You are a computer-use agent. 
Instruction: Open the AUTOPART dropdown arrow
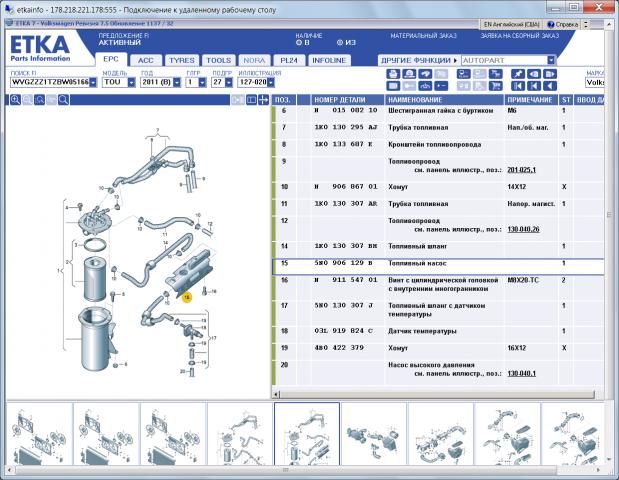click(x=551, y=60)
